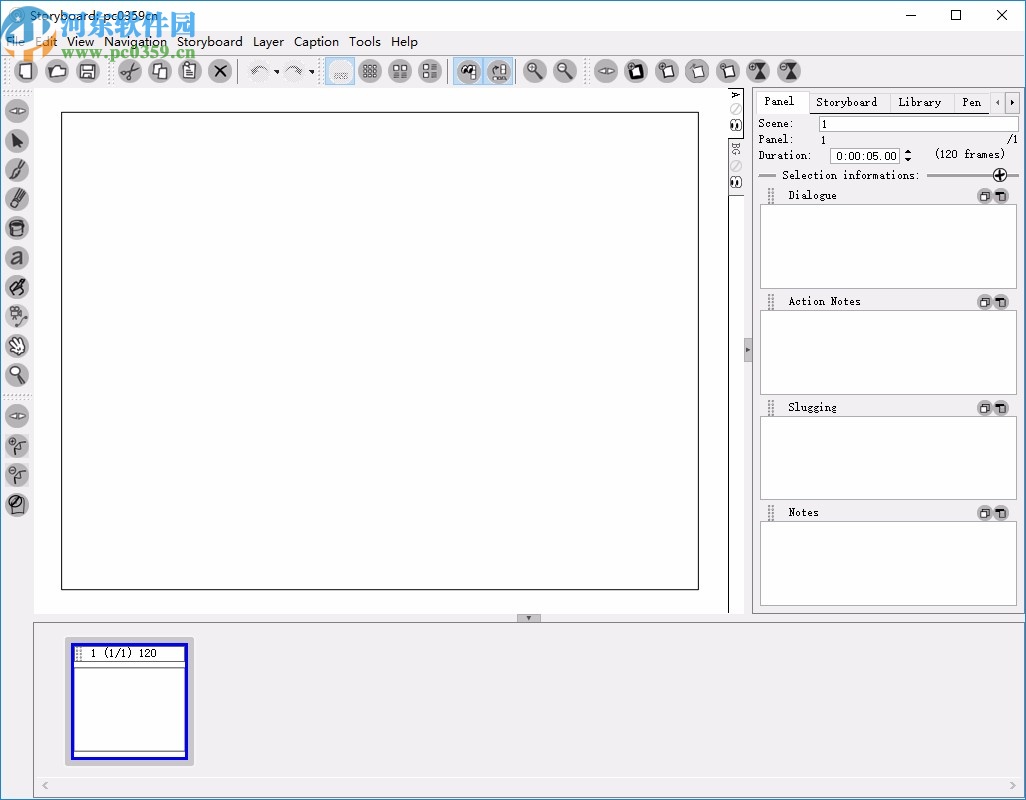
Task: Increase Duration using the stepper control
Action: pos(907,152)
